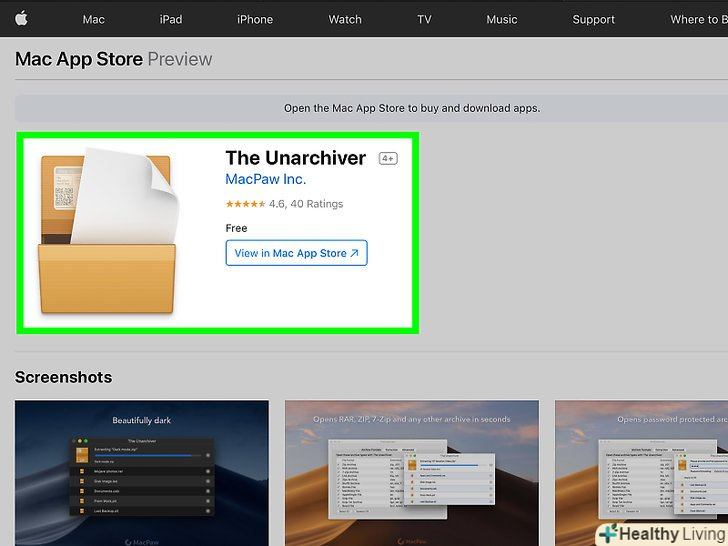Click the 4+ age rating badge

tap(388, 159)
